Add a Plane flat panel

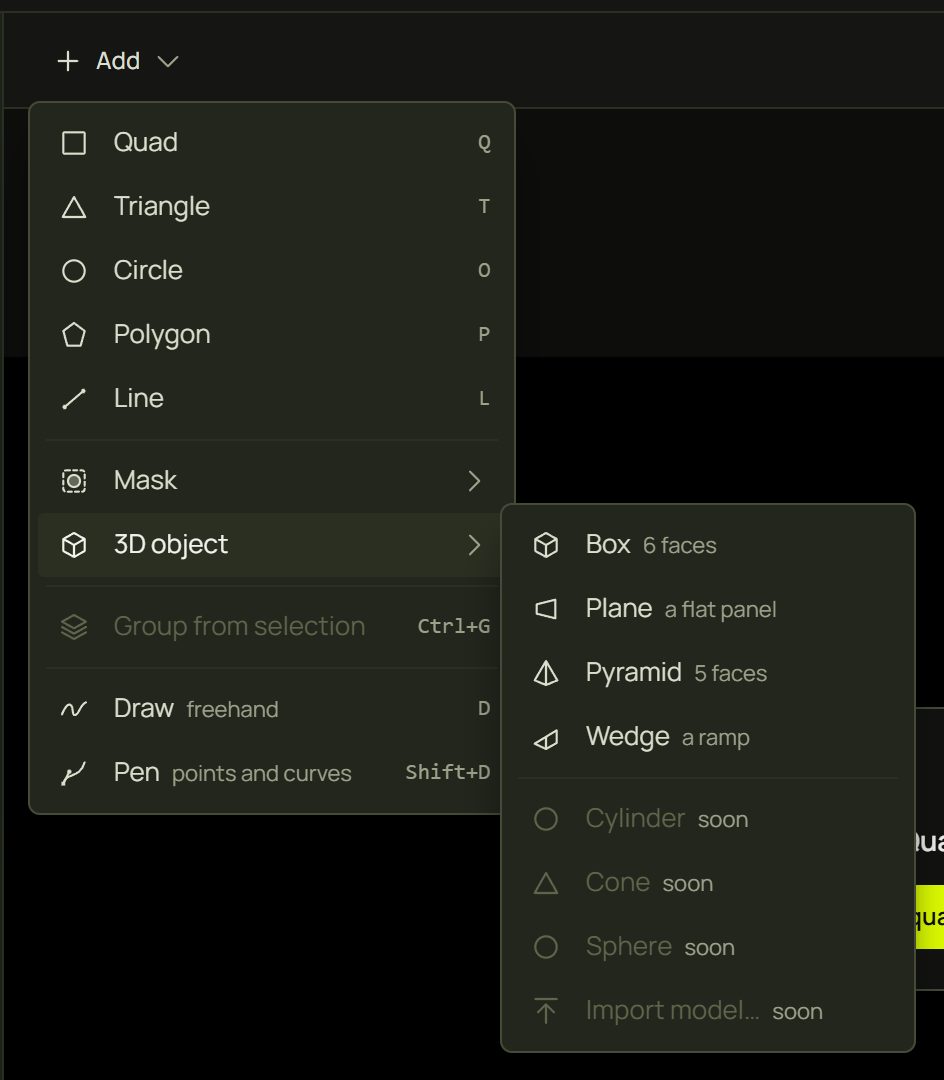coord(708,609)
